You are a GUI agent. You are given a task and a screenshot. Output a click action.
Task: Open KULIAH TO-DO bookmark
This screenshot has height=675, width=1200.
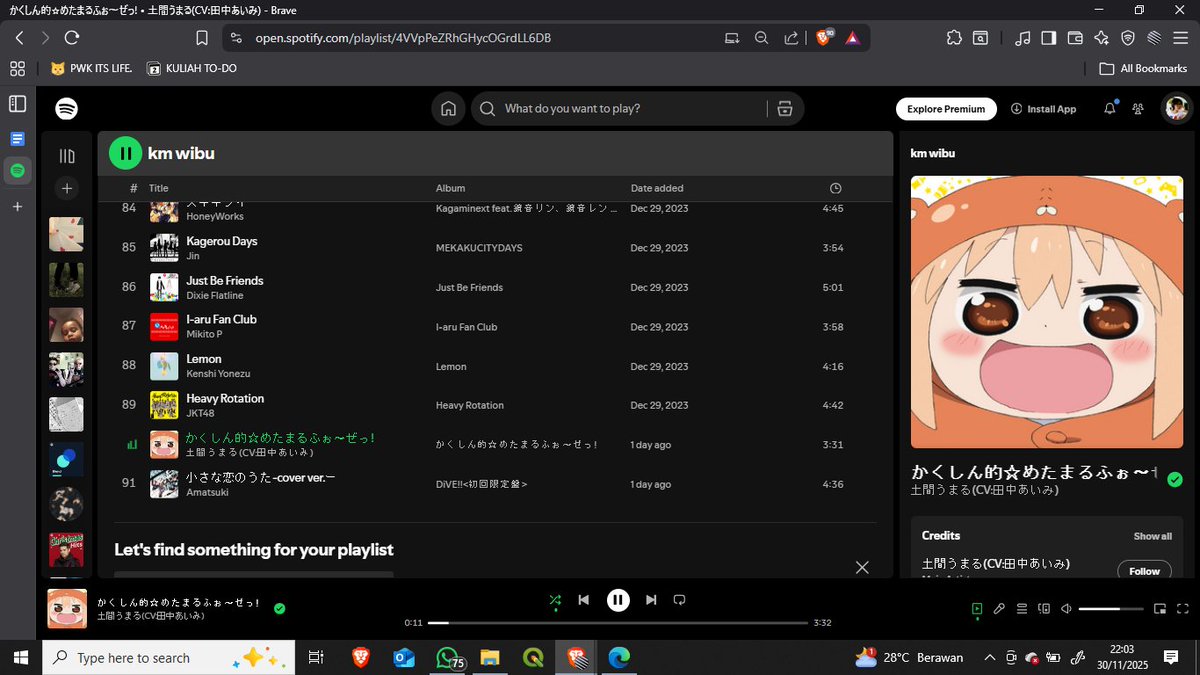pos(192,69)
